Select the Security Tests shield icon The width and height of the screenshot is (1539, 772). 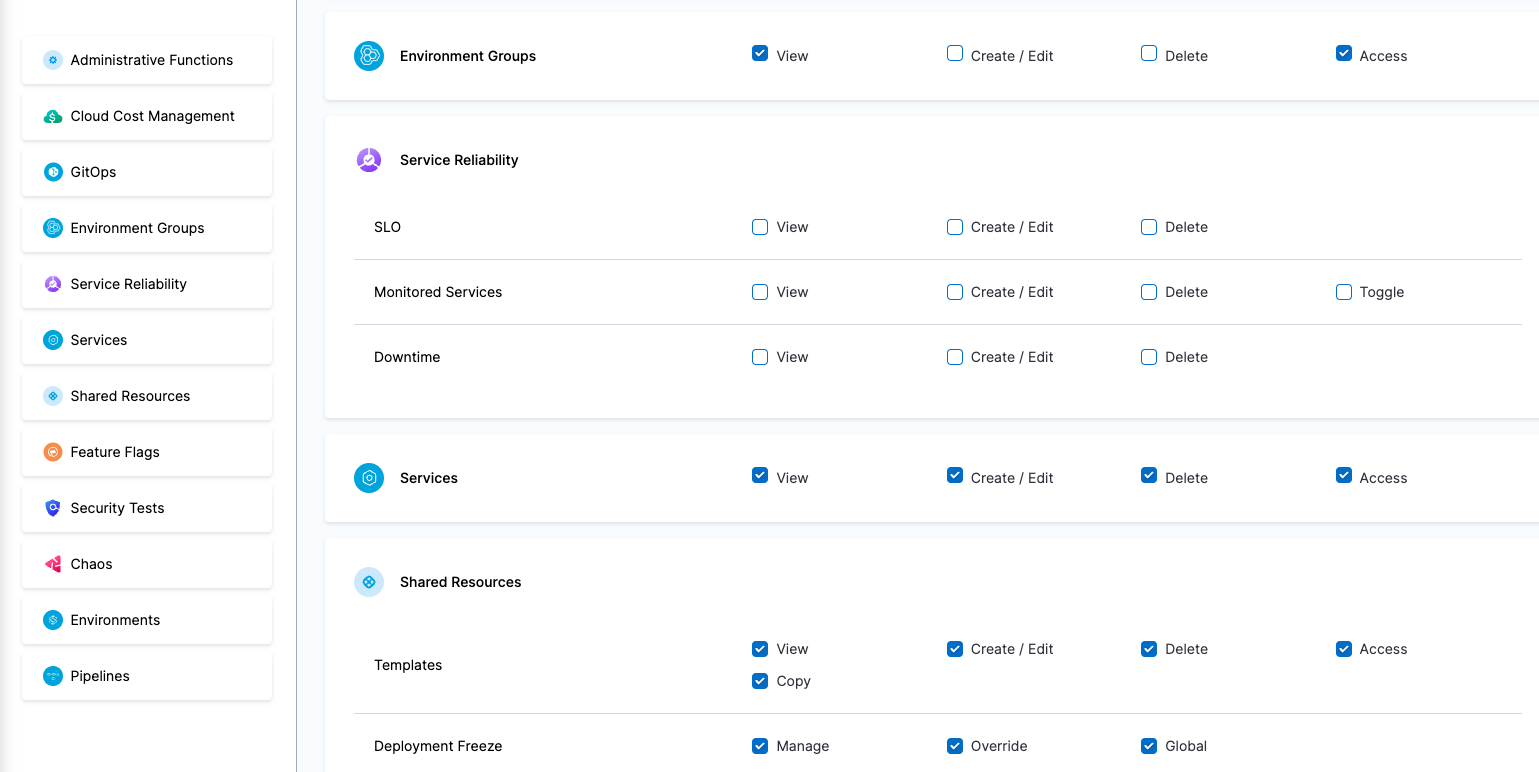pyautogui.click(x=52, y=508)
